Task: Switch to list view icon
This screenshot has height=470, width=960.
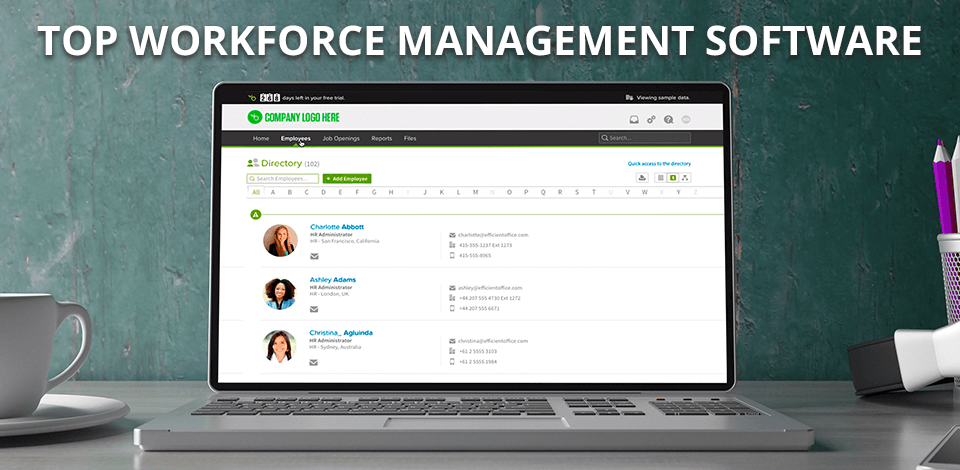Action: click(x=661, y=178)
